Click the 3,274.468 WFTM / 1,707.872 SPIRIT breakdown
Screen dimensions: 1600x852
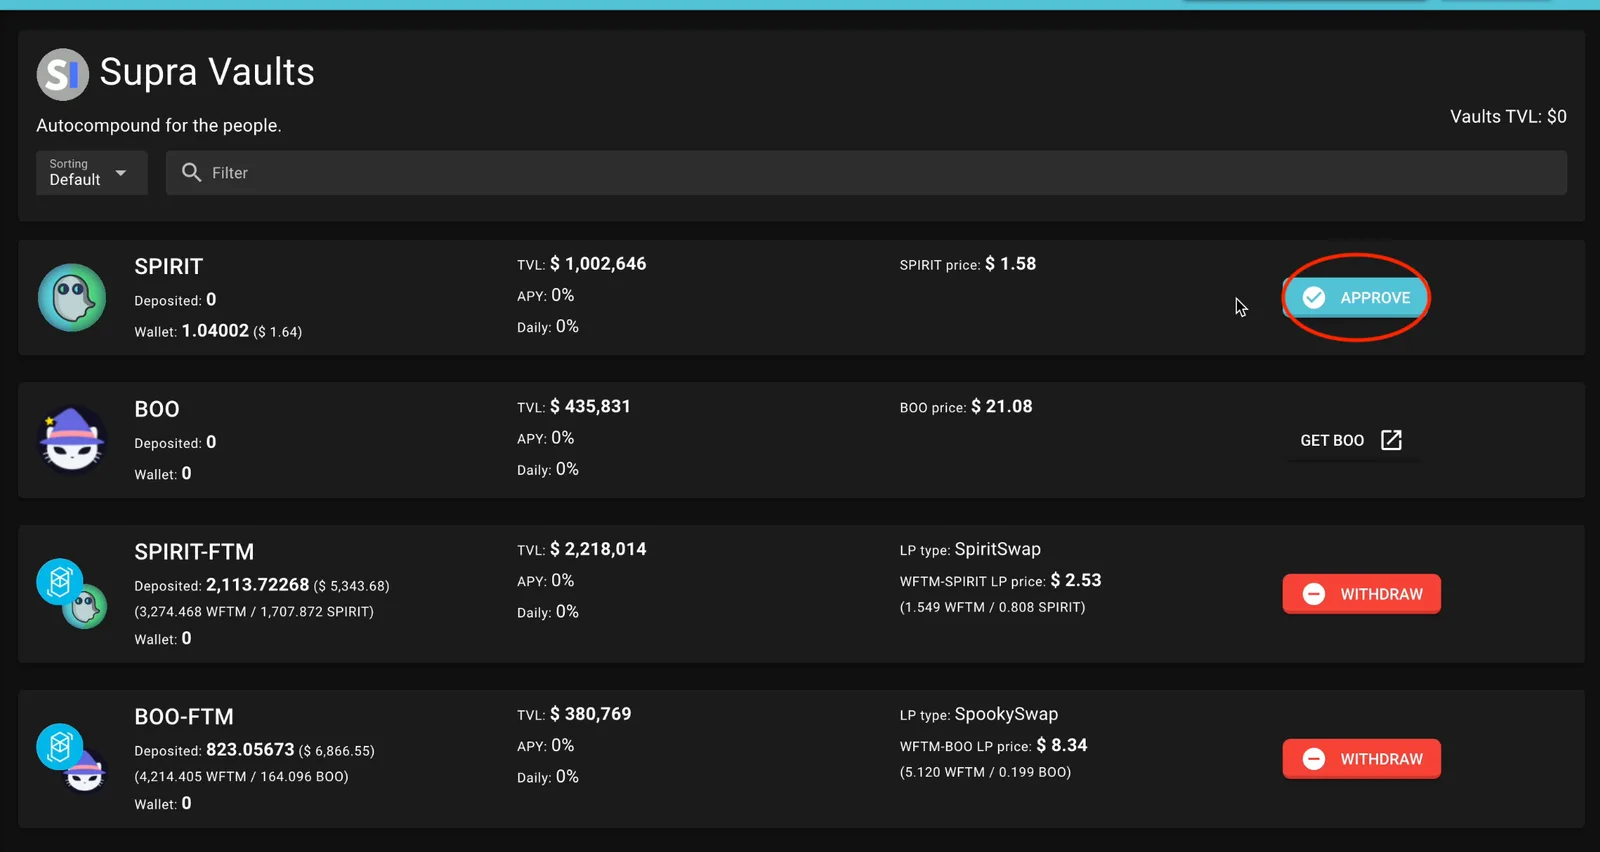tap(254, 611)
